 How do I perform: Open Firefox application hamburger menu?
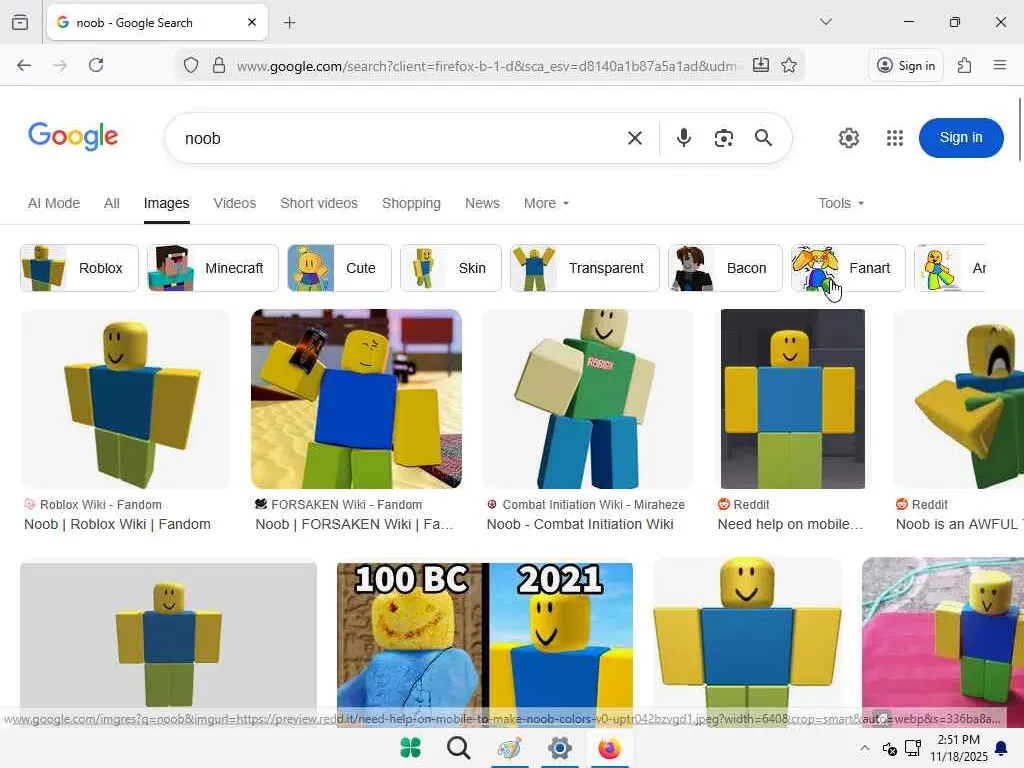point(1000,65)
